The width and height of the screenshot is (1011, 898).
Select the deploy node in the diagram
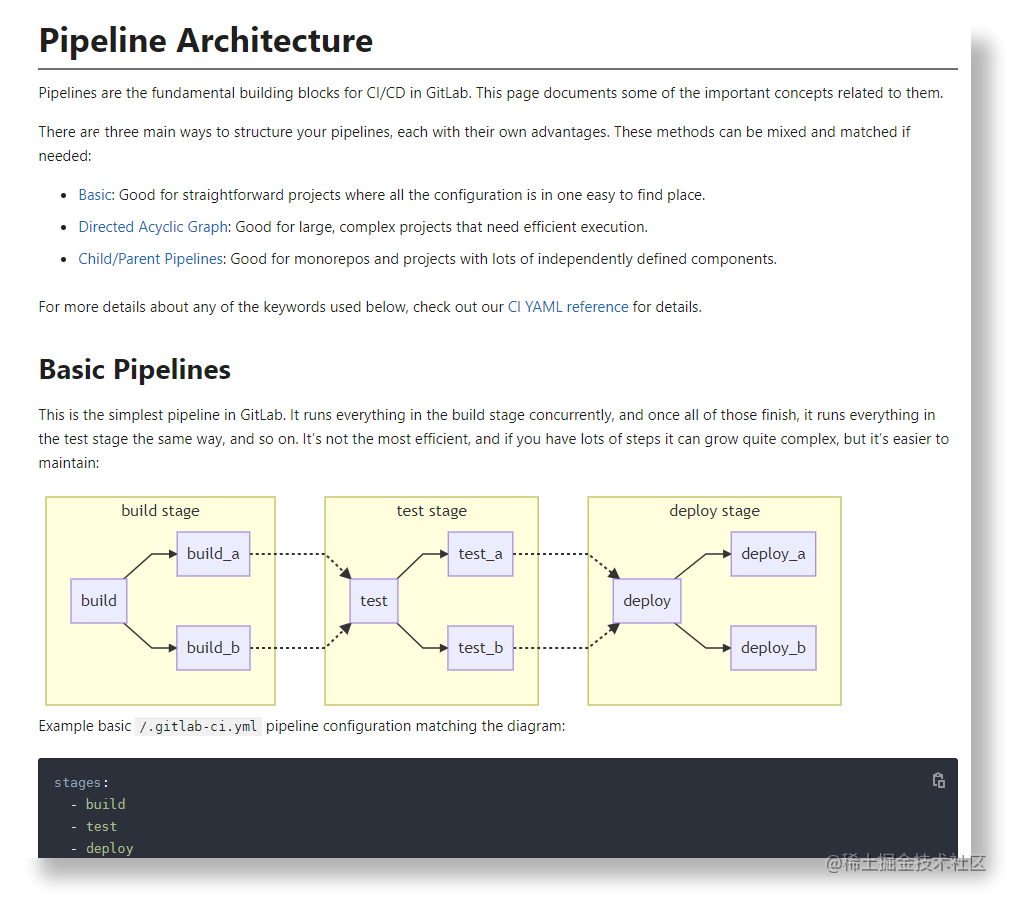click(647, 601)
